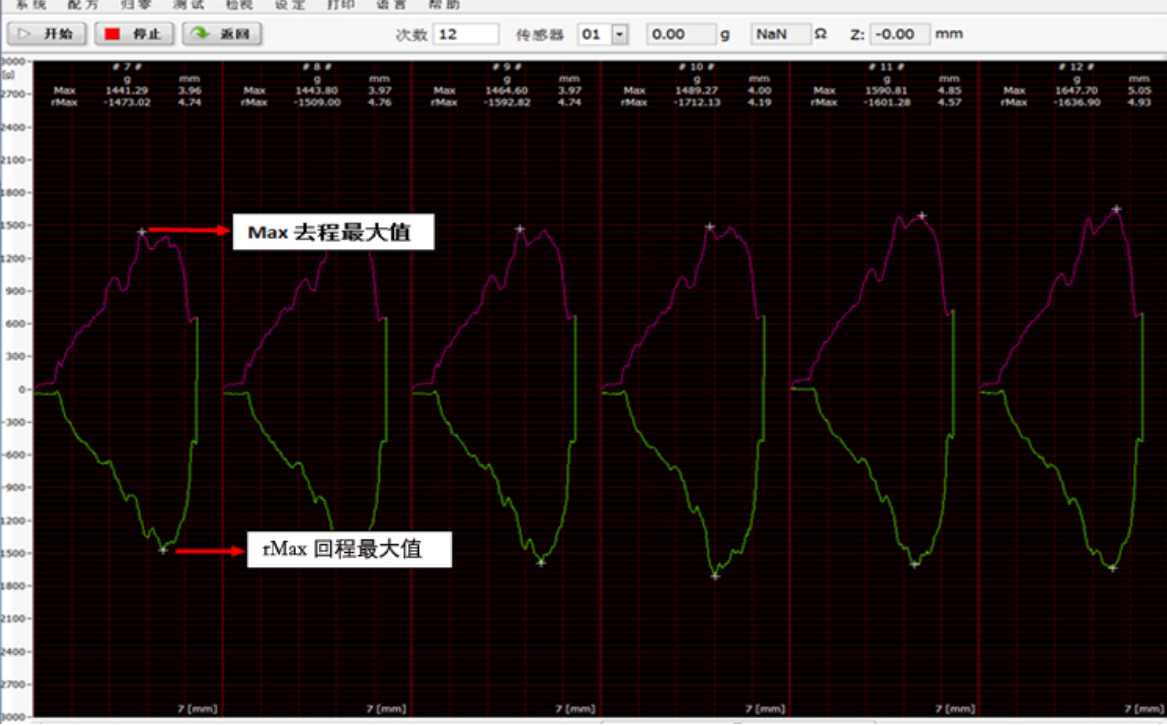Open the 检视 menu

coord(239,5)
